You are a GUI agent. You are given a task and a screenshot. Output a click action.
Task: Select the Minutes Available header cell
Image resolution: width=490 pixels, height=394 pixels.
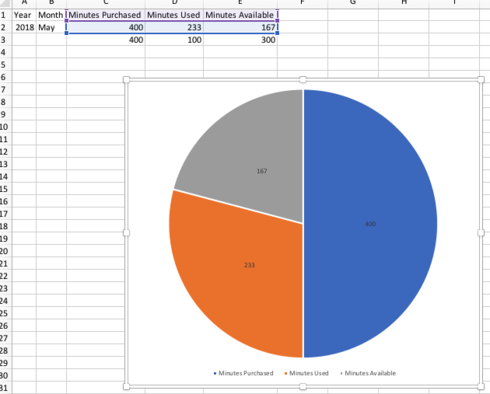coord(240,15)
